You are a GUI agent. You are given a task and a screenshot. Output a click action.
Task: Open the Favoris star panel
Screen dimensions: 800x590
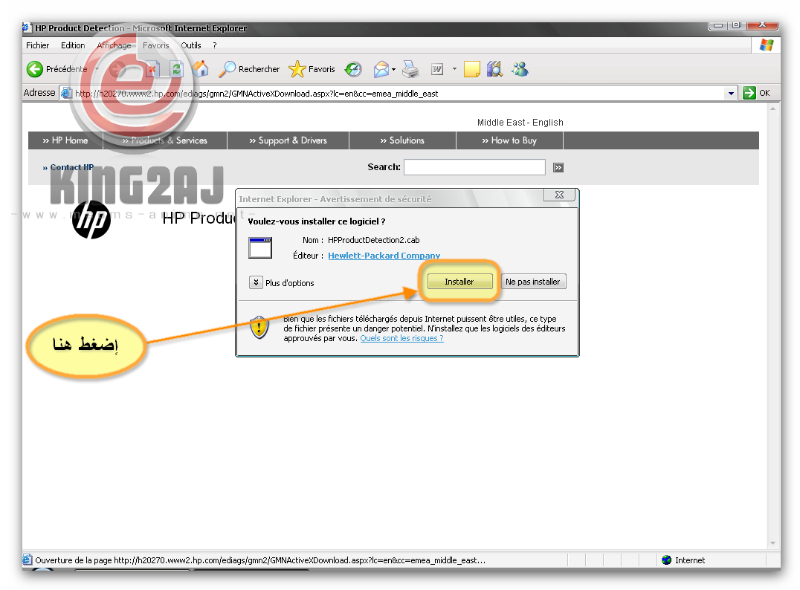coord(312,69)
